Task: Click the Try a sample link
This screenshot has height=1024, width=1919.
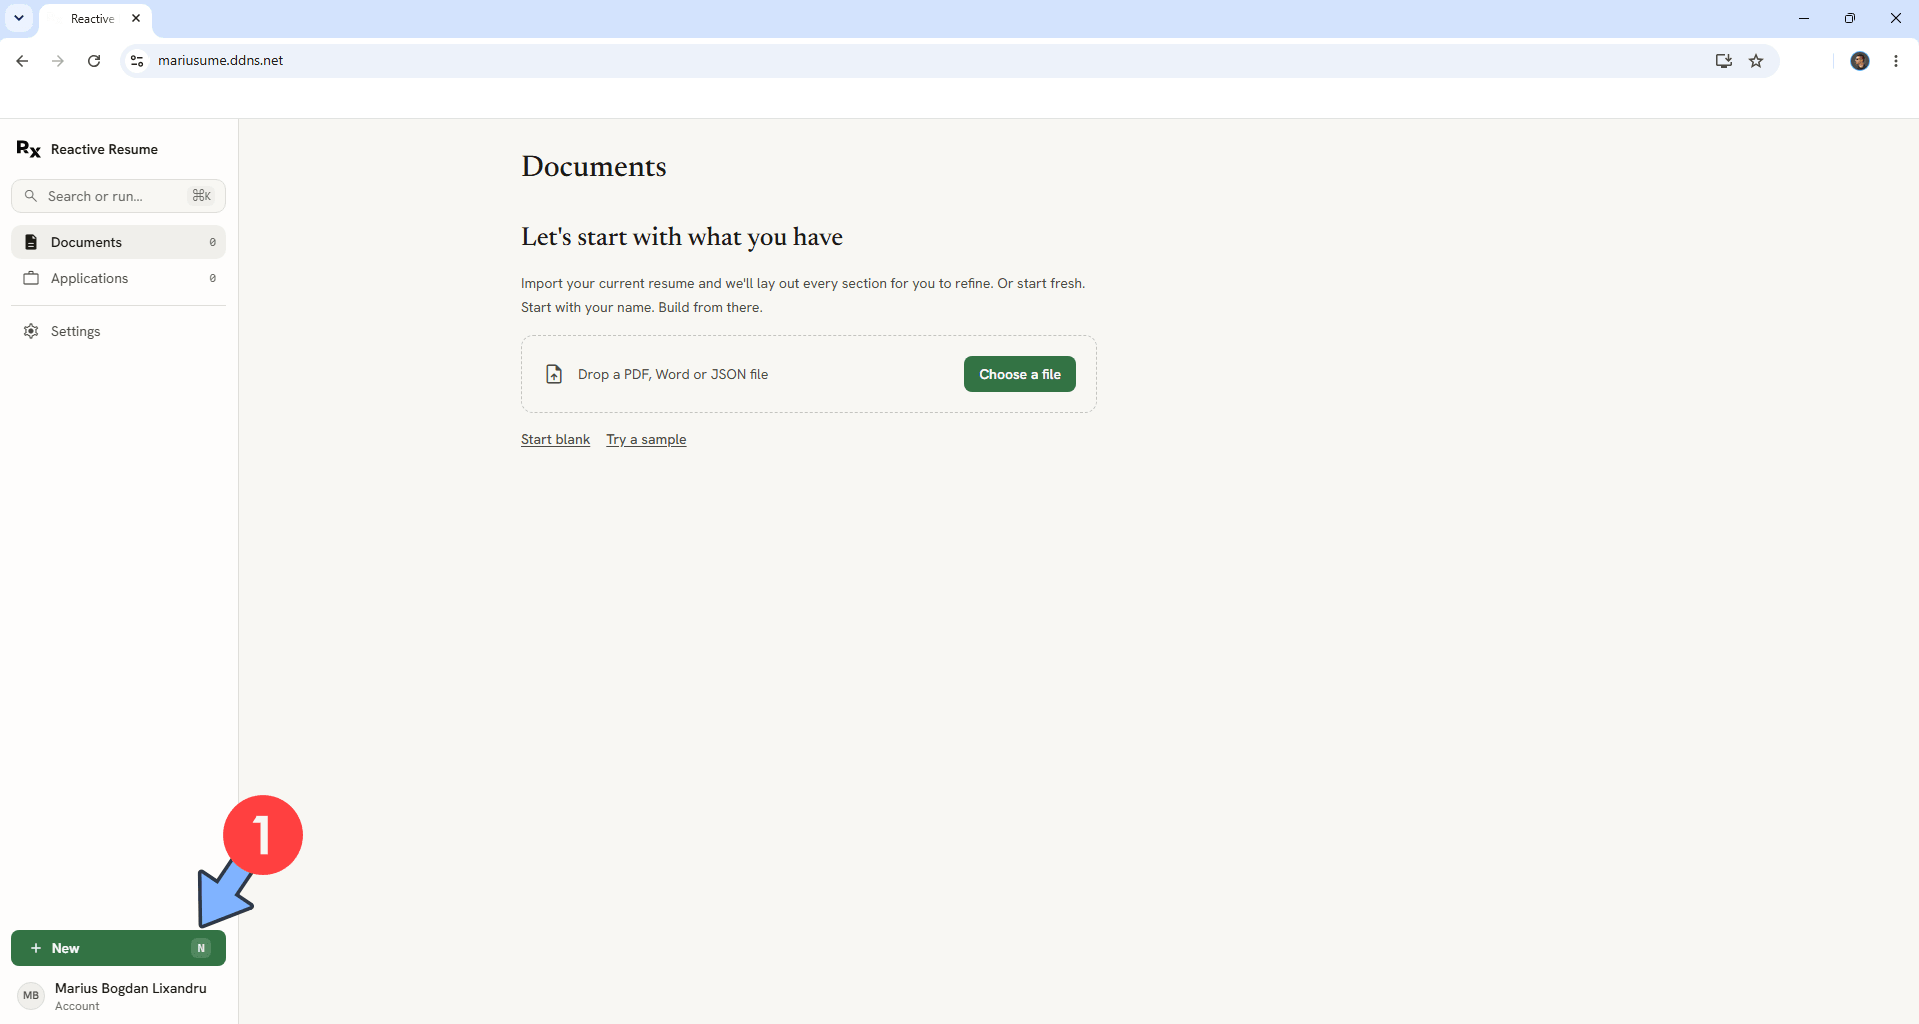Action: pyautogui.click(x=646, y=439)
